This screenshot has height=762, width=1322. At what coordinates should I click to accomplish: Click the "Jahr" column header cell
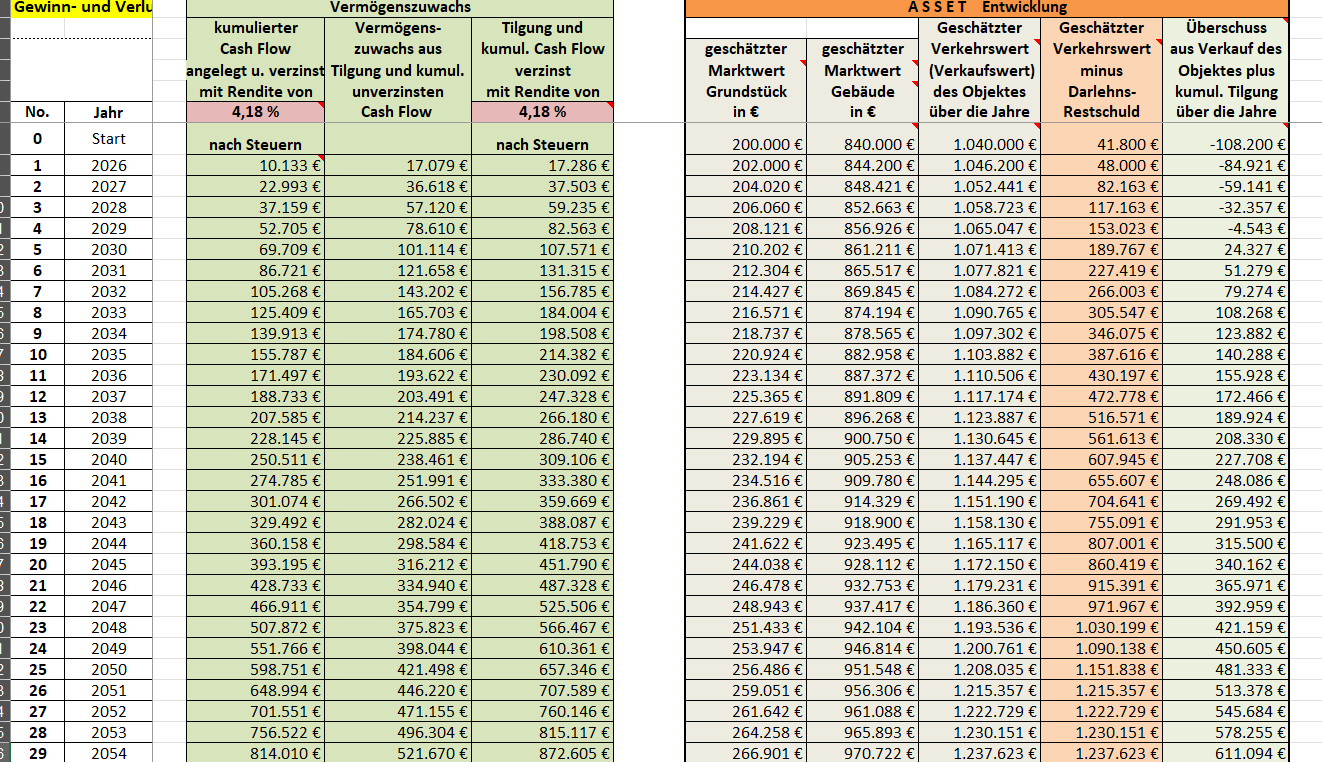(x=108, y=113)
